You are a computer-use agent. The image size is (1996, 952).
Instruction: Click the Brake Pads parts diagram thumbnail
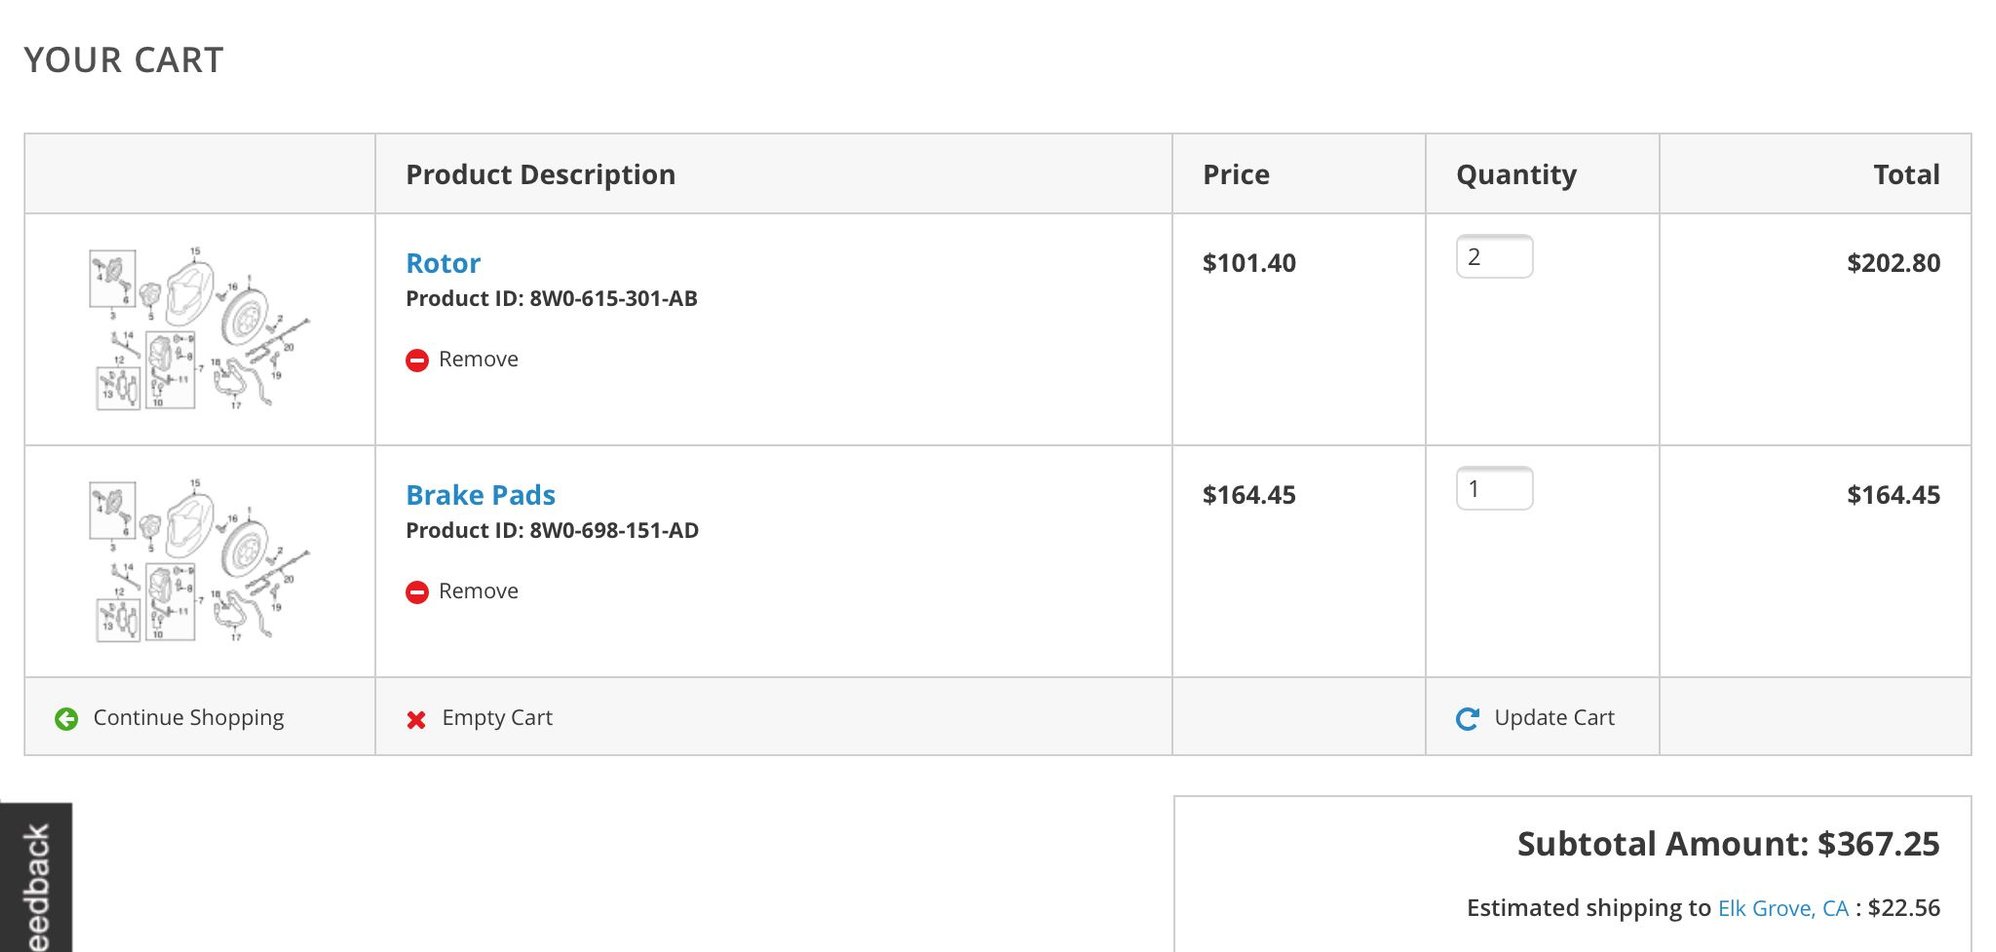point(199,560)
